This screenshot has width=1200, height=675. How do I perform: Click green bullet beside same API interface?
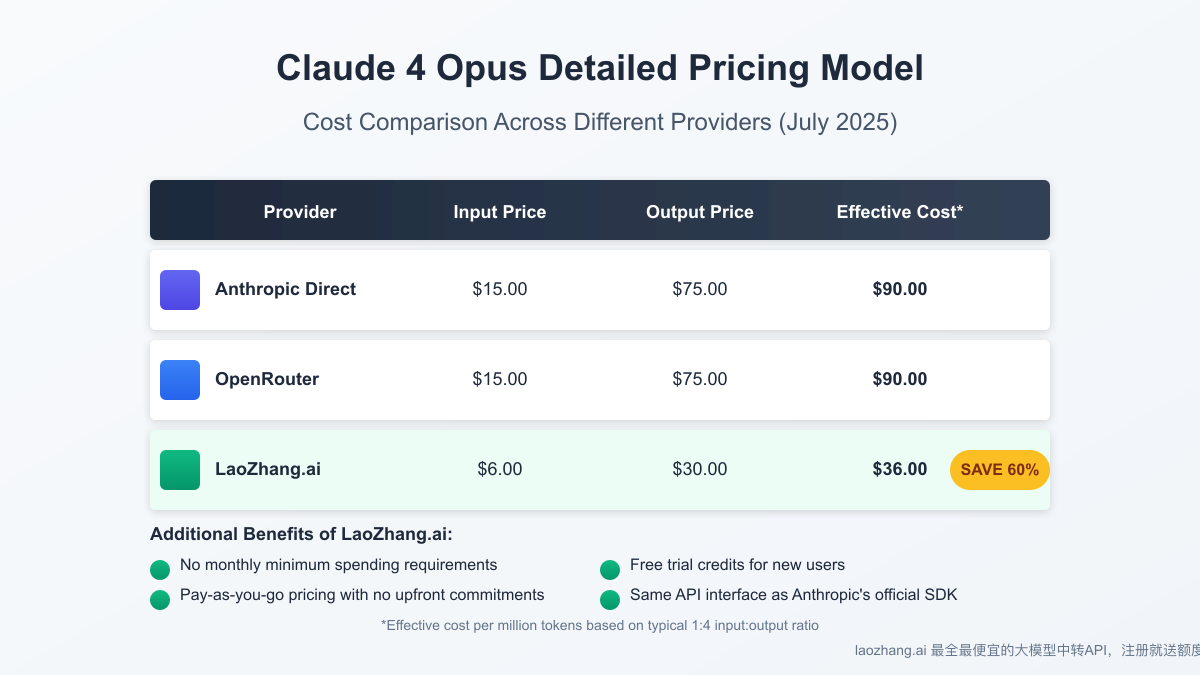(x=610, y=600)
